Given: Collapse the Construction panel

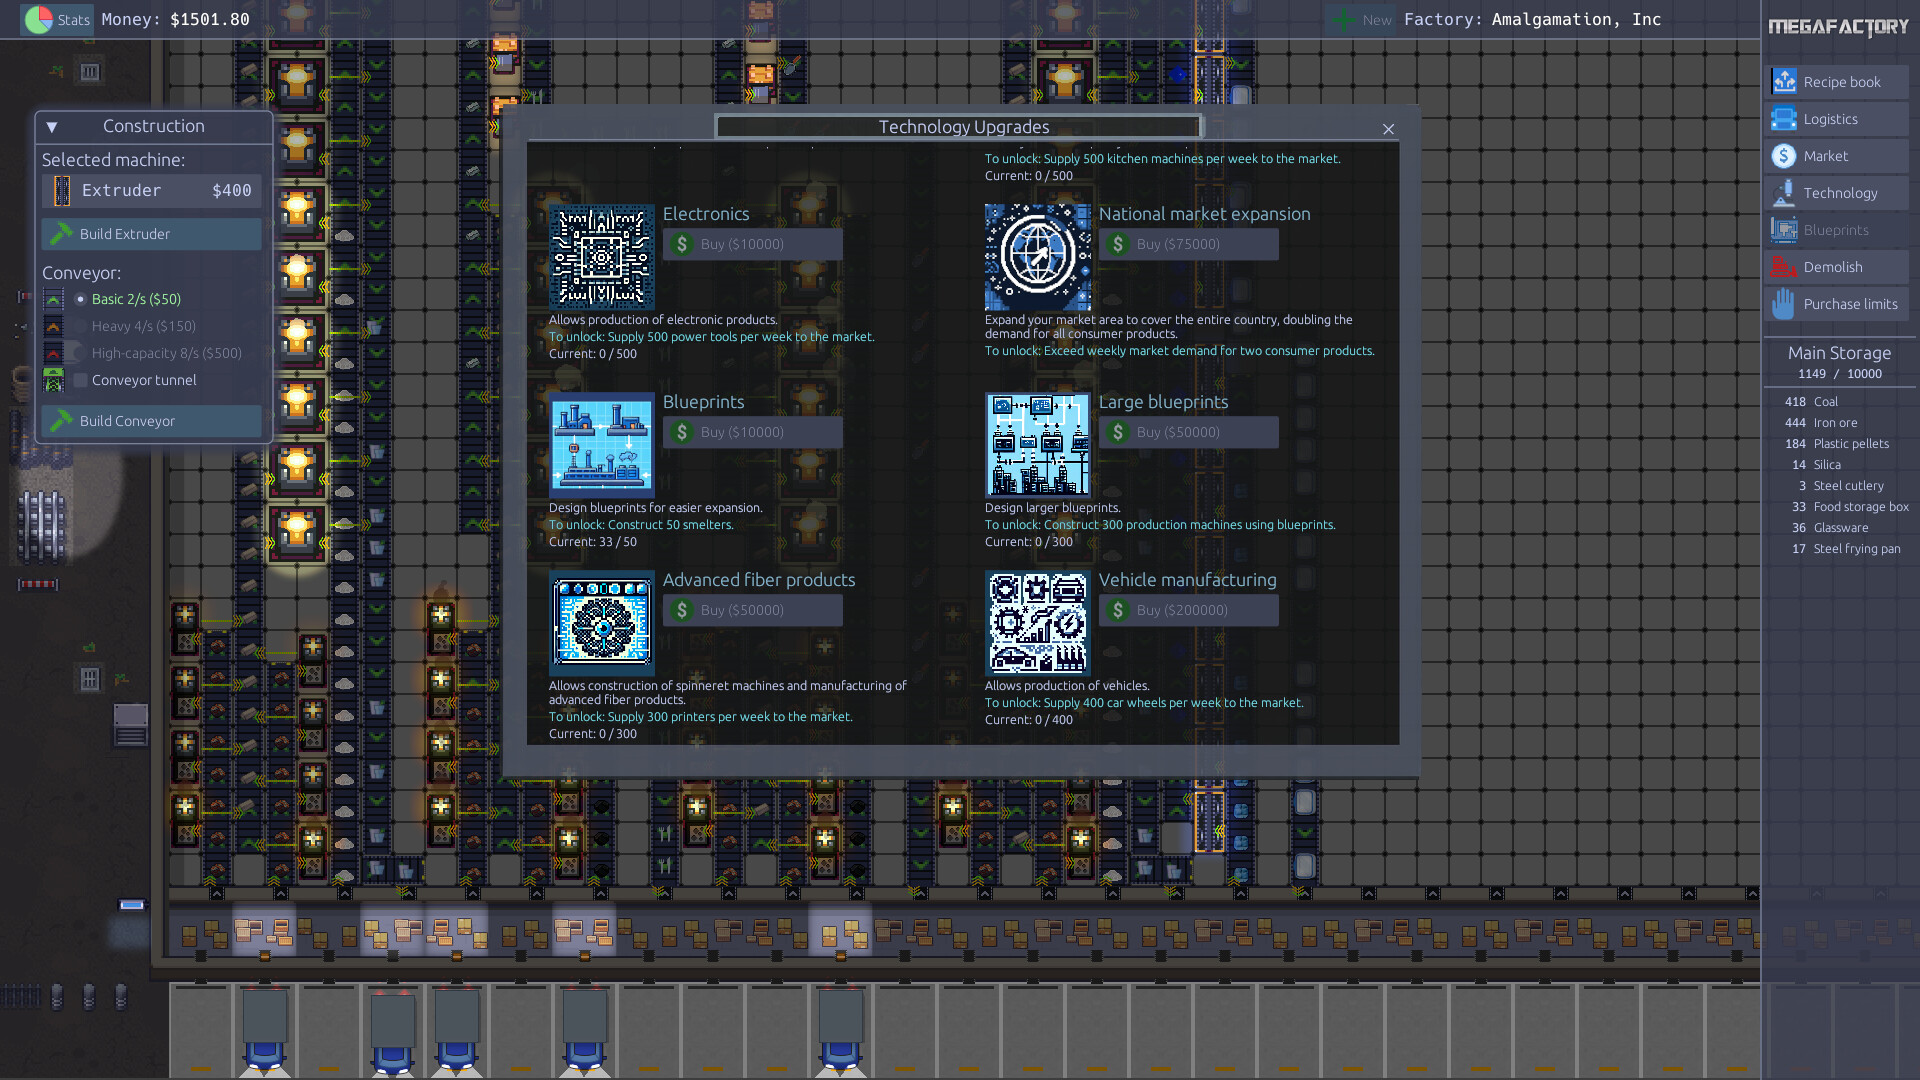Looking at the screenshot, I should coord(51,126).
